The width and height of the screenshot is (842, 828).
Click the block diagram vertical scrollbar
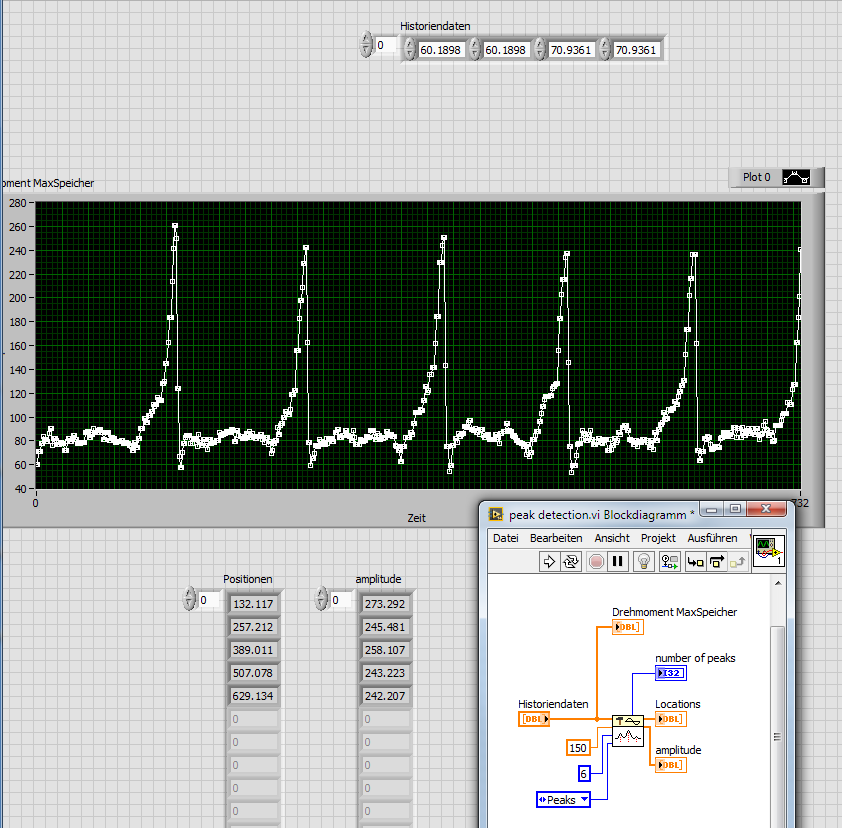[x=777, y=735]
